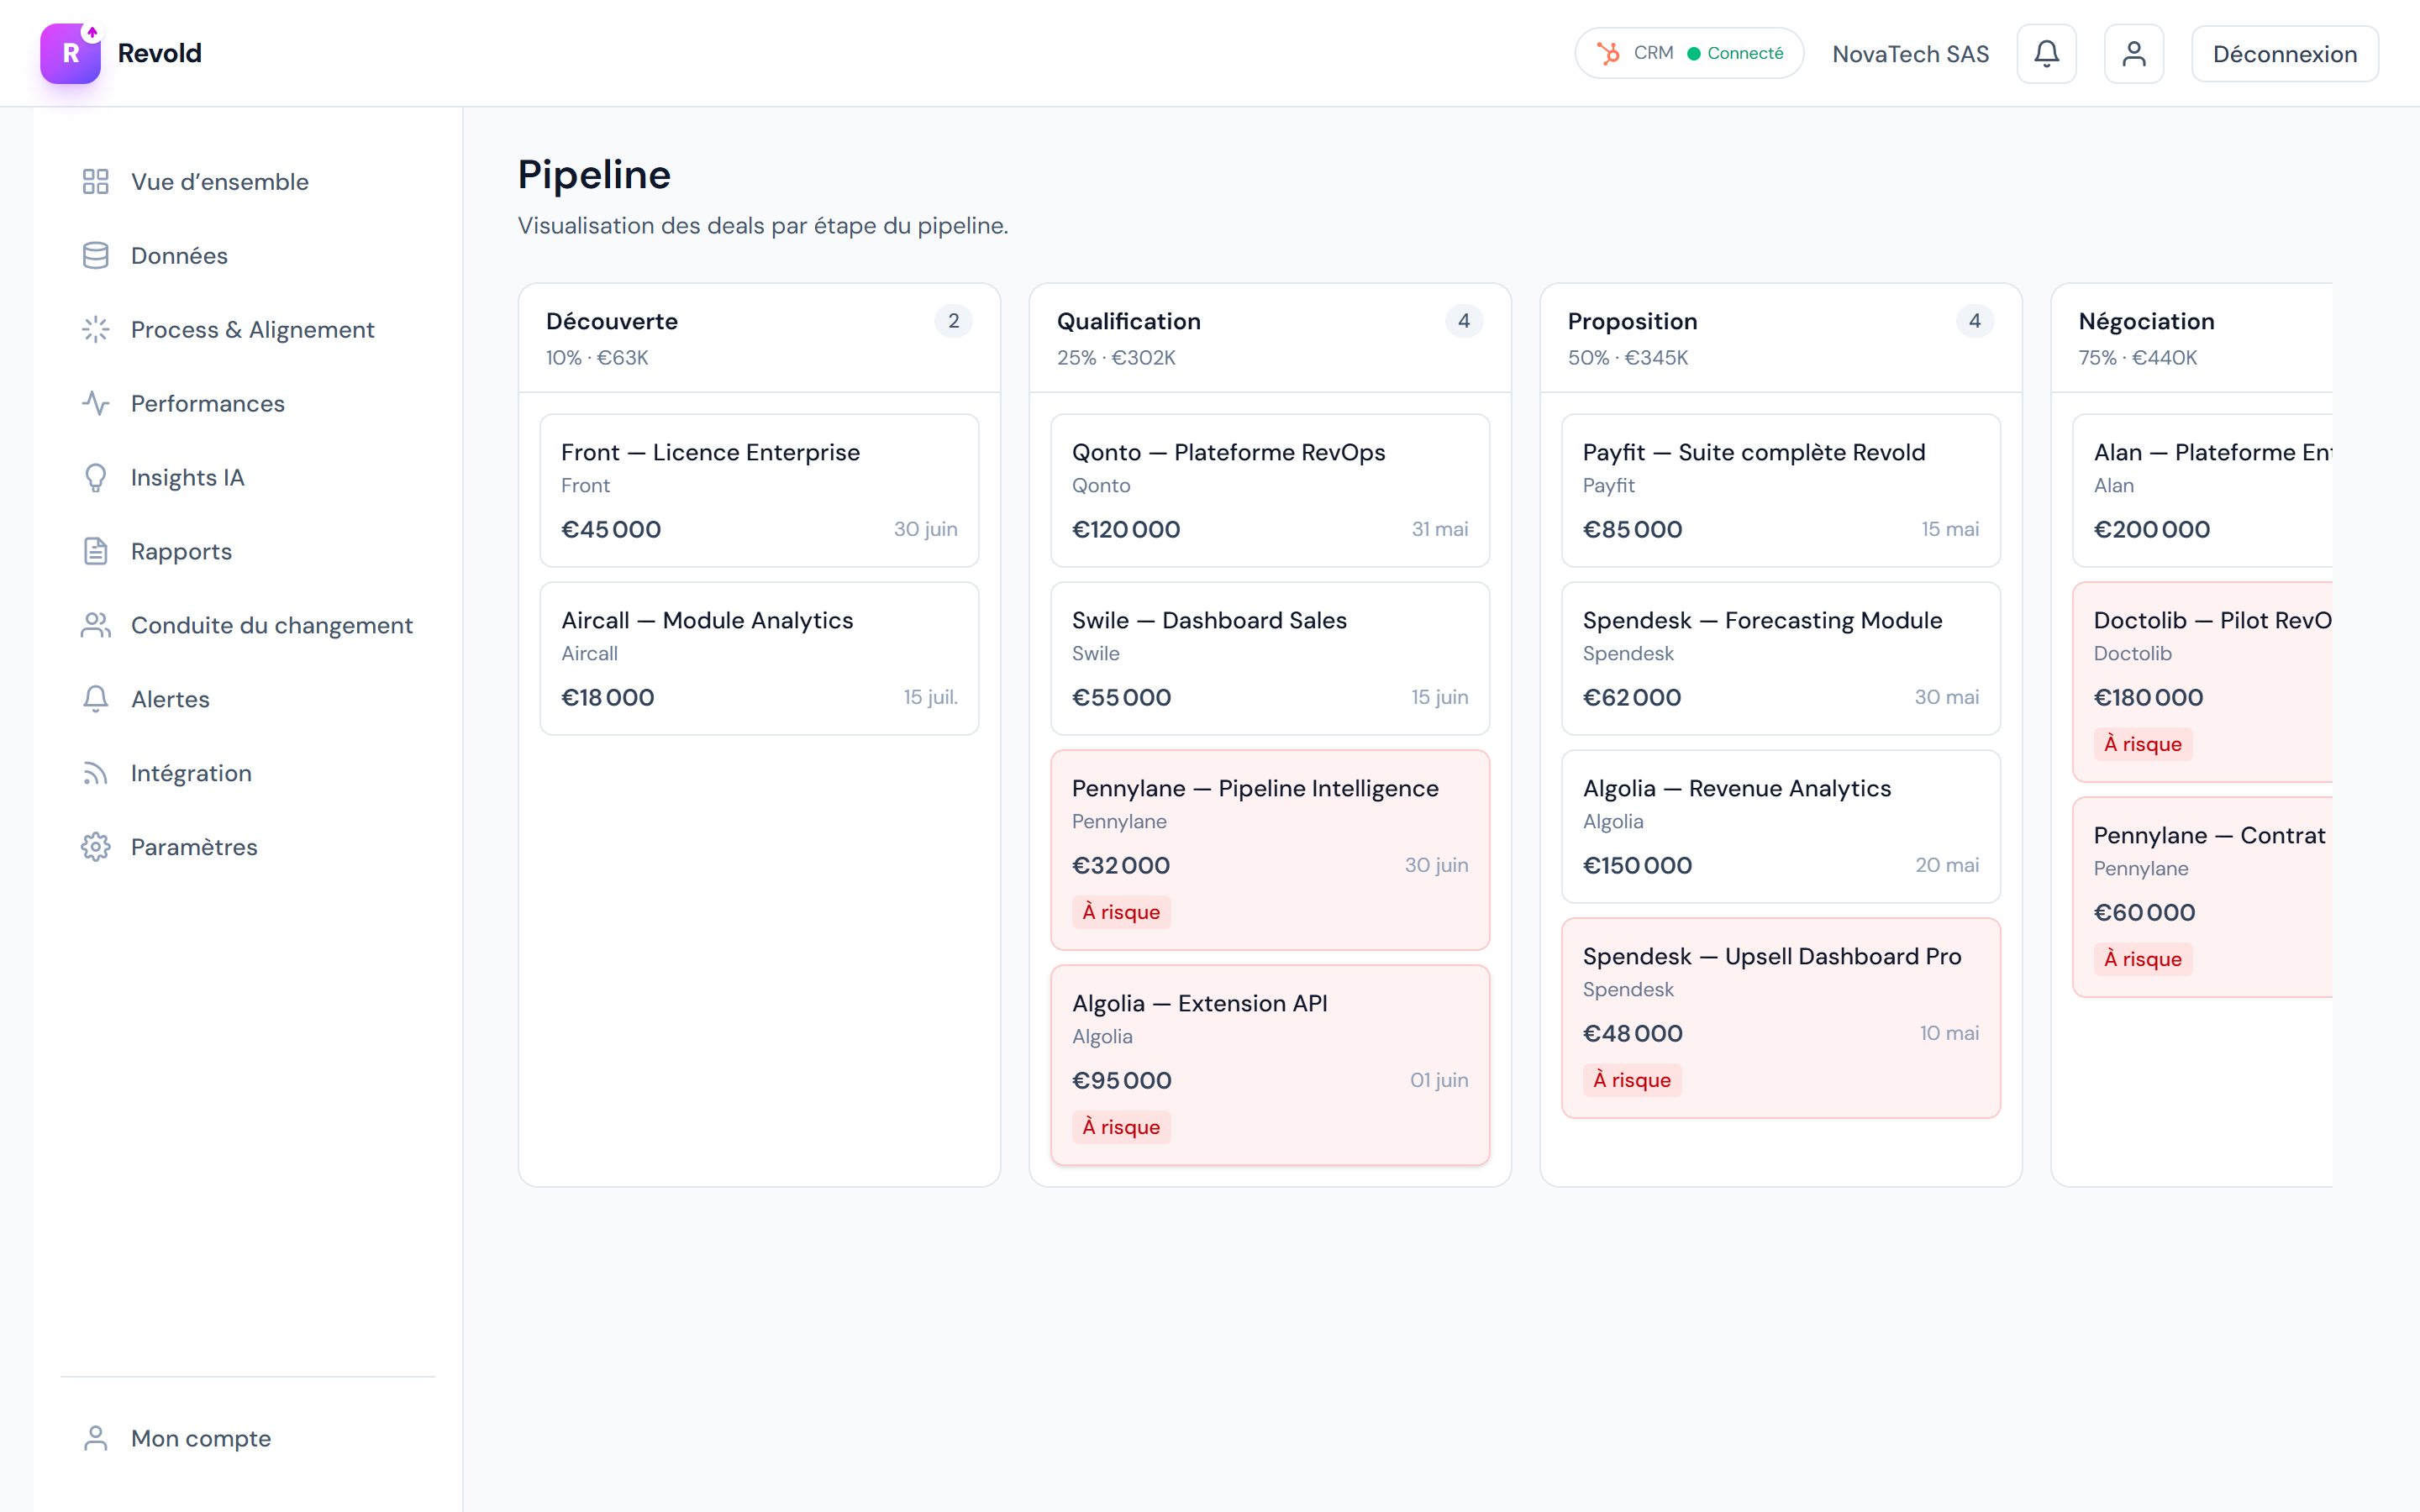Select the Algolia Extension API deal card

[x=1269, y=1064]
